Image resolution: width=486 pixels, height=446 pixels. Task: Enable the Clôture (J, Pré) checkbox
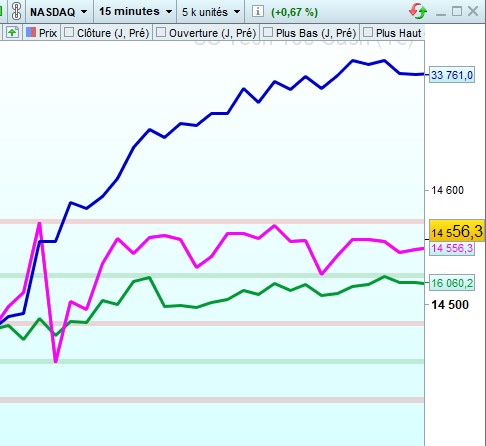tap(69, 32)
